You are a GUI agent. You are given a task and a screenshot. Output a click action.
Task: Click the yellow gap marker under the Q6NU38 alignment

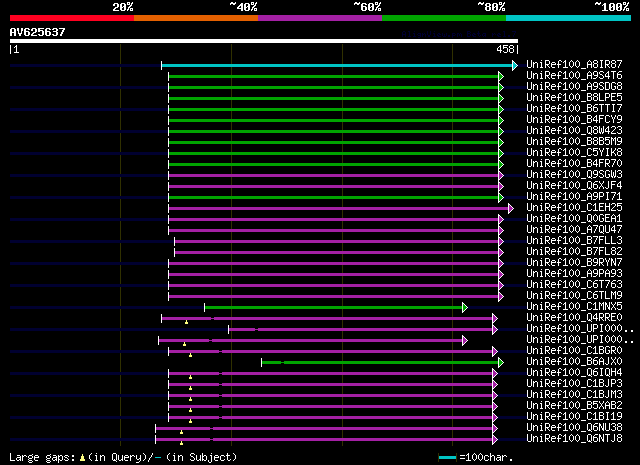point(182,432)
